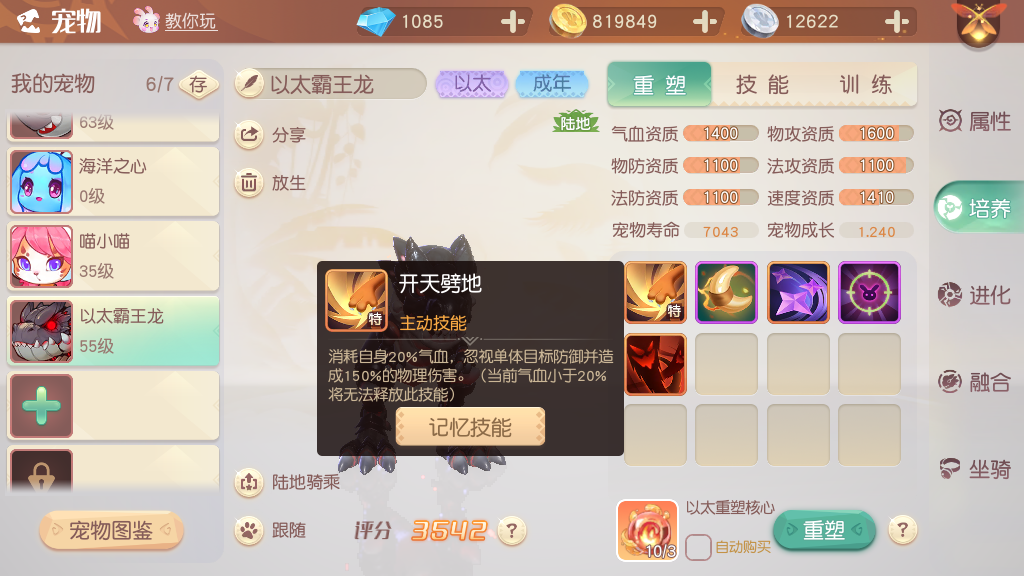Click the question mark beside 评分 score
Screen dimensions: 1024x576
click(x=512, y=530)
